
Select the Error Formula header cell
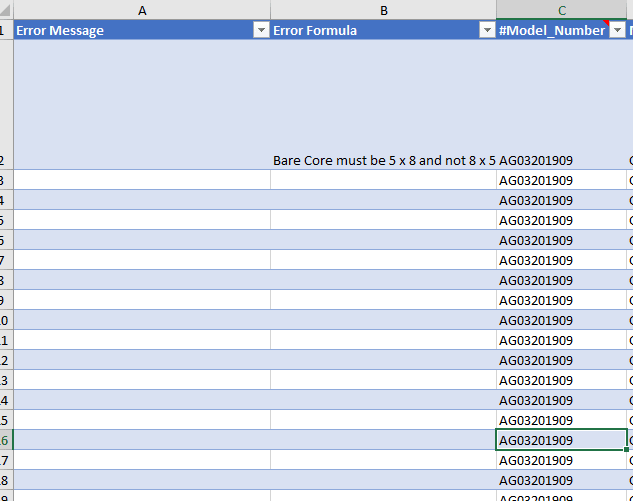384,30
